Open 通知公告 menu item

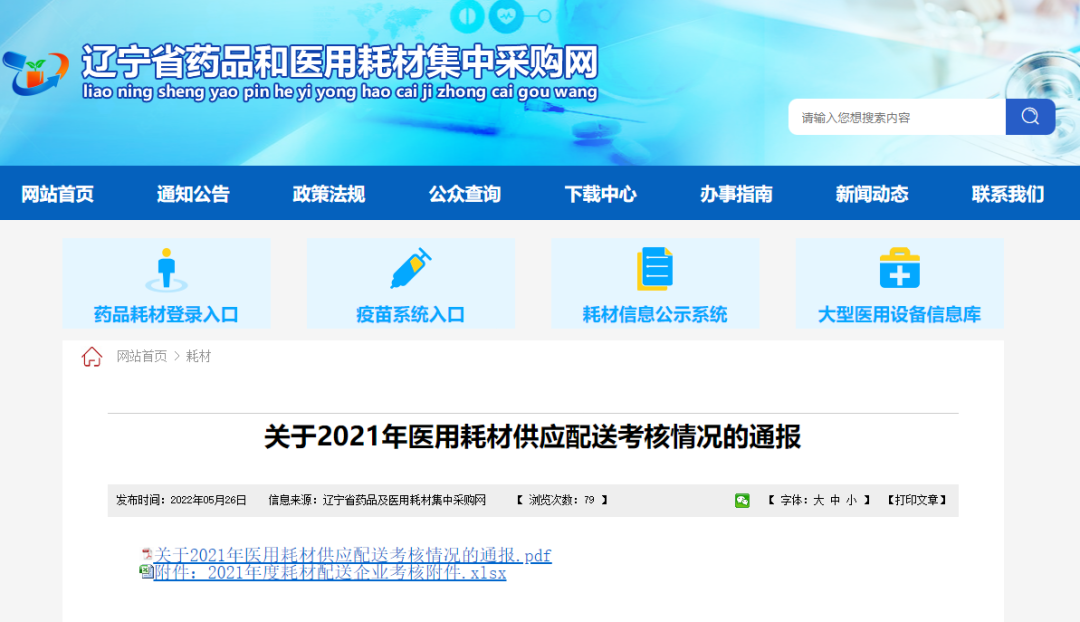tap(193, 194)
